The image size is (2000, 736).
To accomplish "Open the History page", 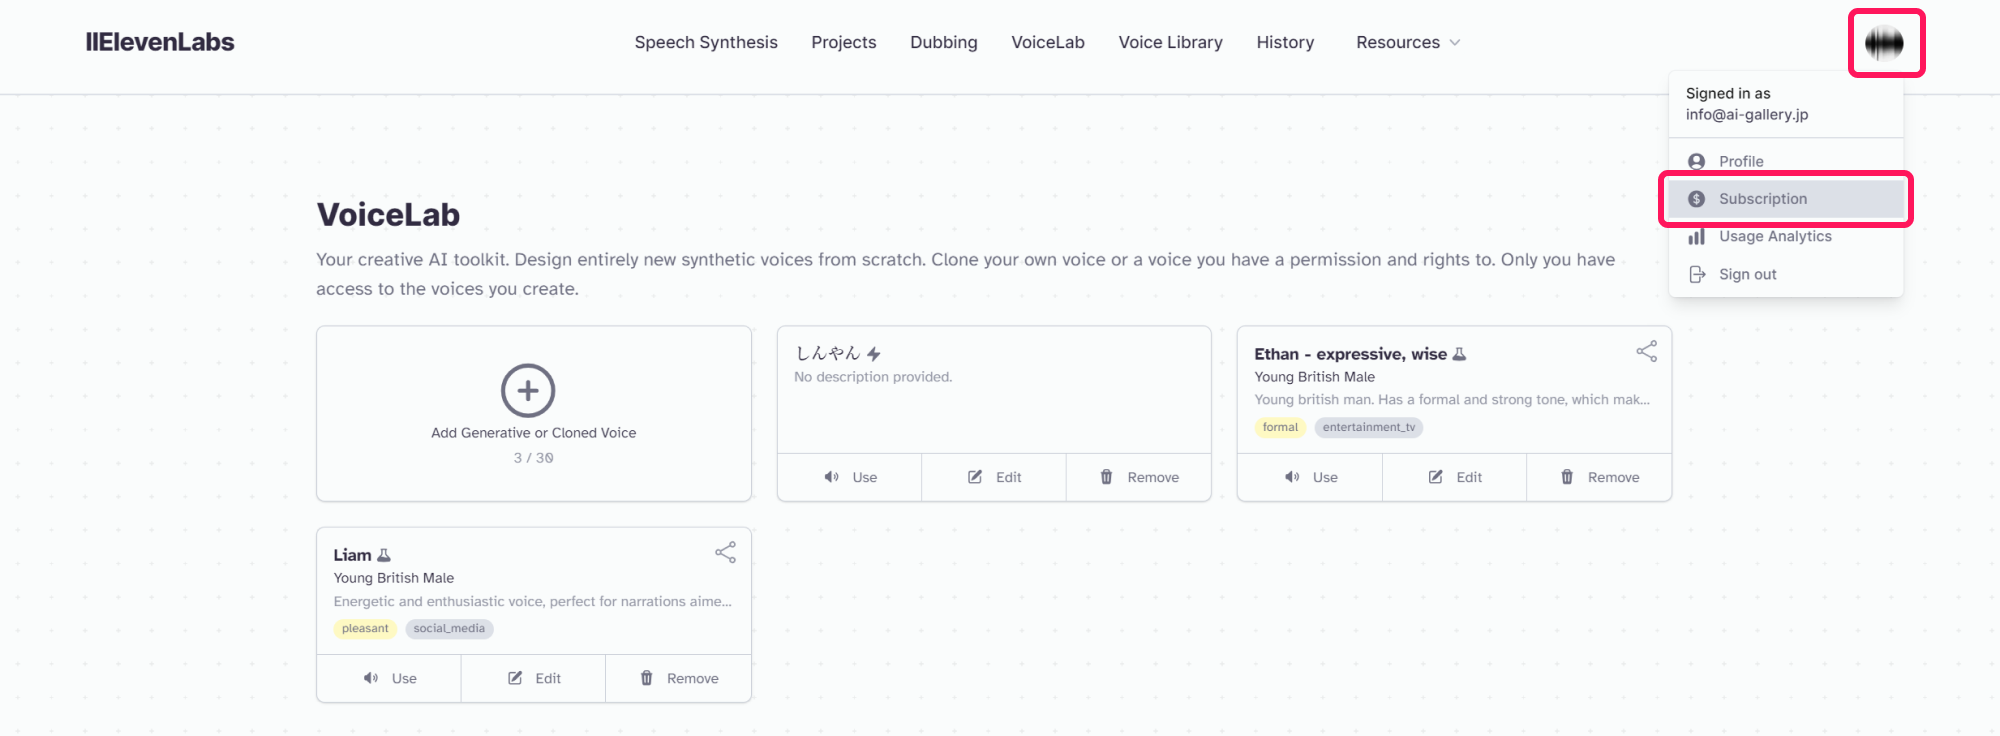I will pyautogui.click(x=1285, y=42).
